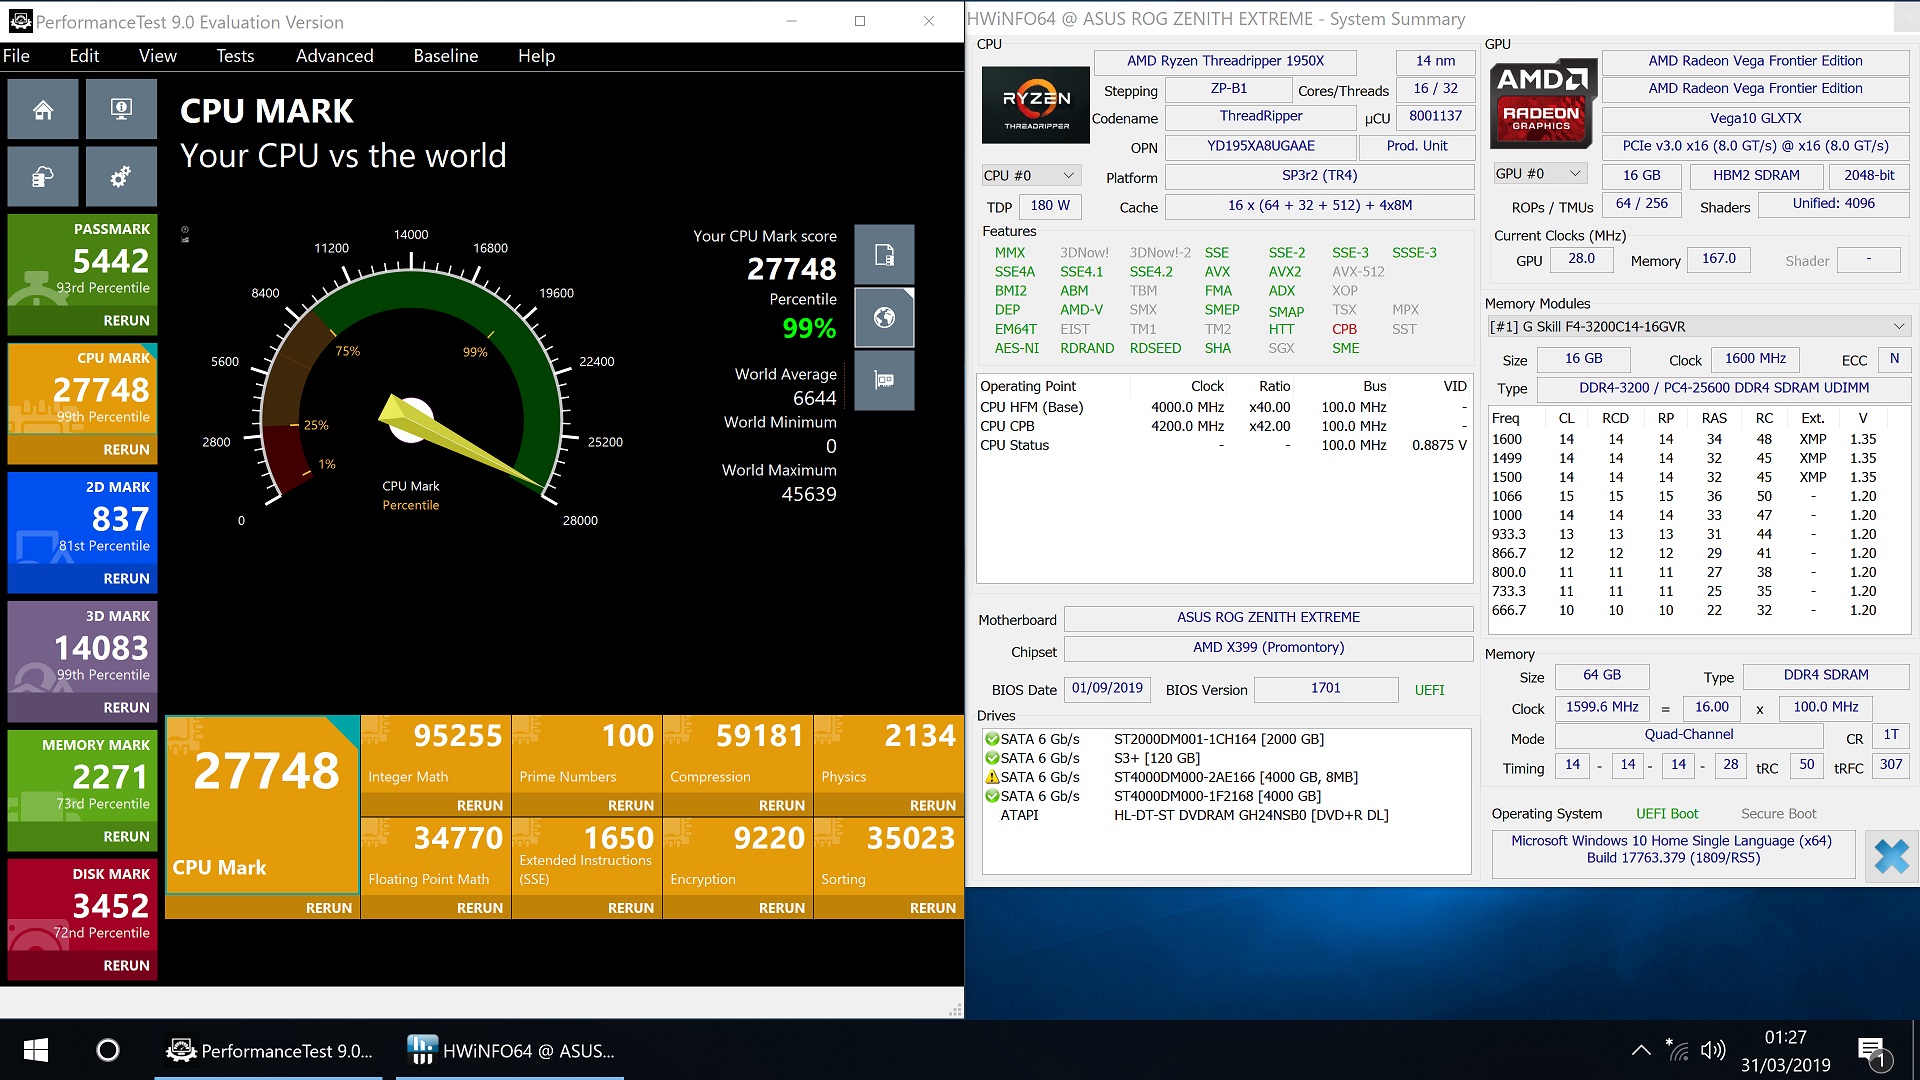Click the save results document icon
The image size is (1920, 1080).
click(884, 255)
